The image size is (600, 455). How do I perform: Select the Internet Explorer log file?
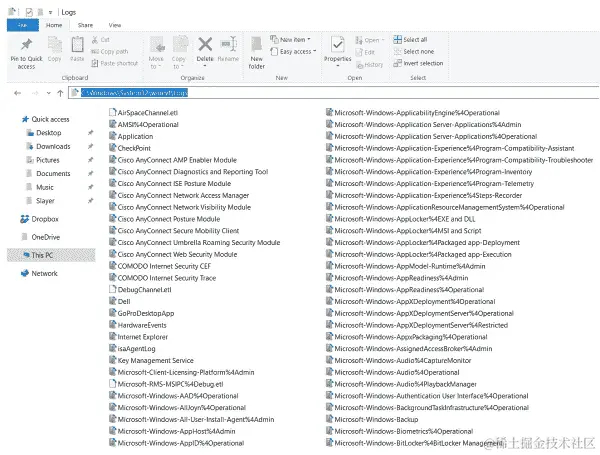pos(139,337)
